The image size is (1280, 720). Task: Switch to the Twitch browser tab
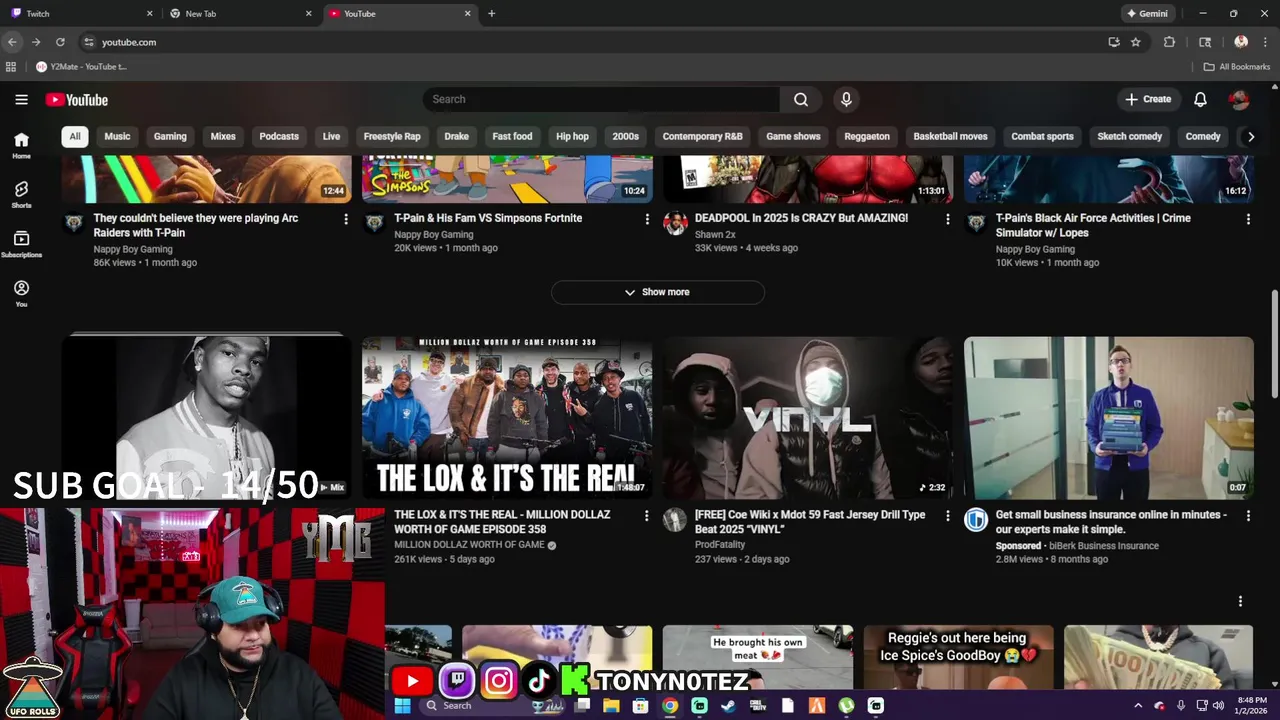[x=82, y=14]
